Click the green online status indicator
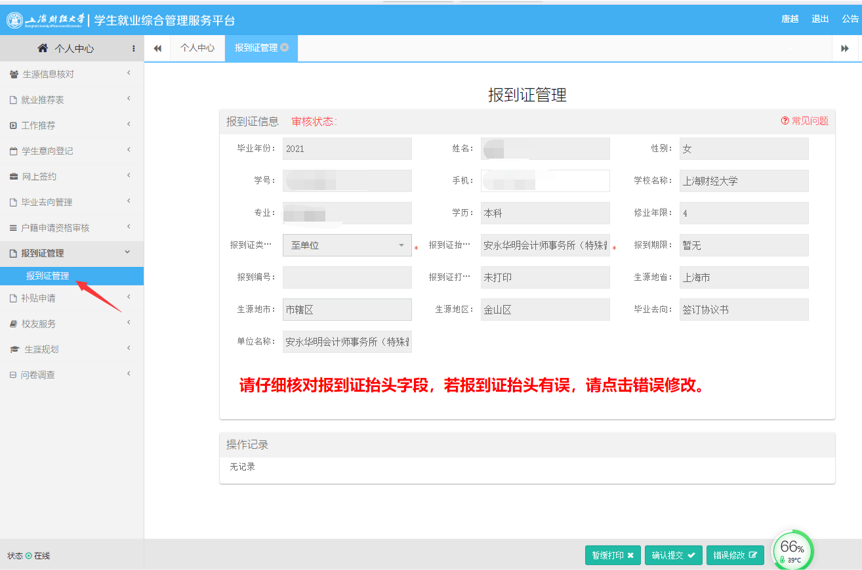 tap(29, 556)
